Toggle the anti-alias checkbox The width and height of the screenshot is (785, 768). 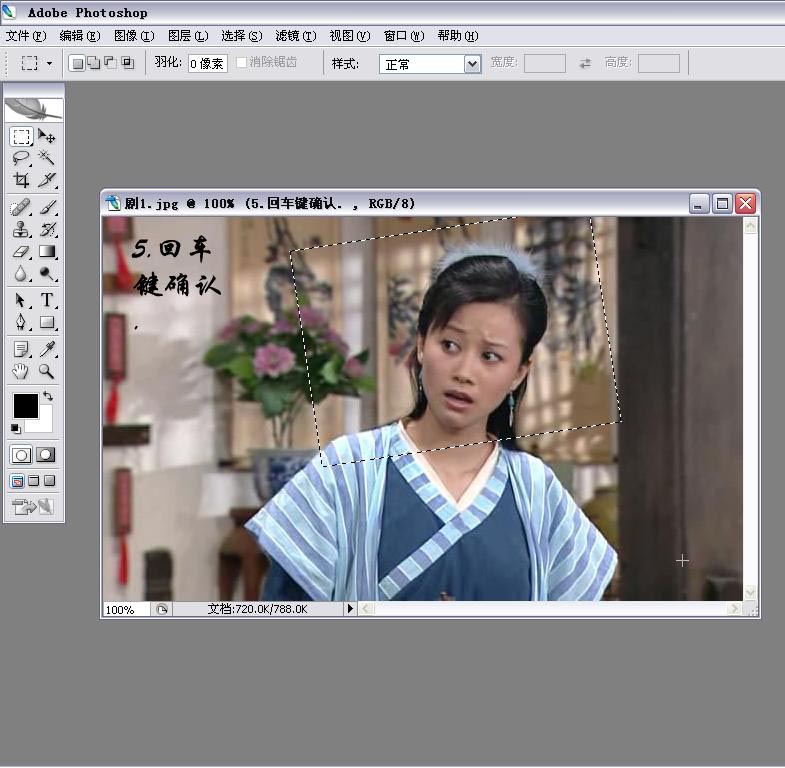(x=241, y=63)
